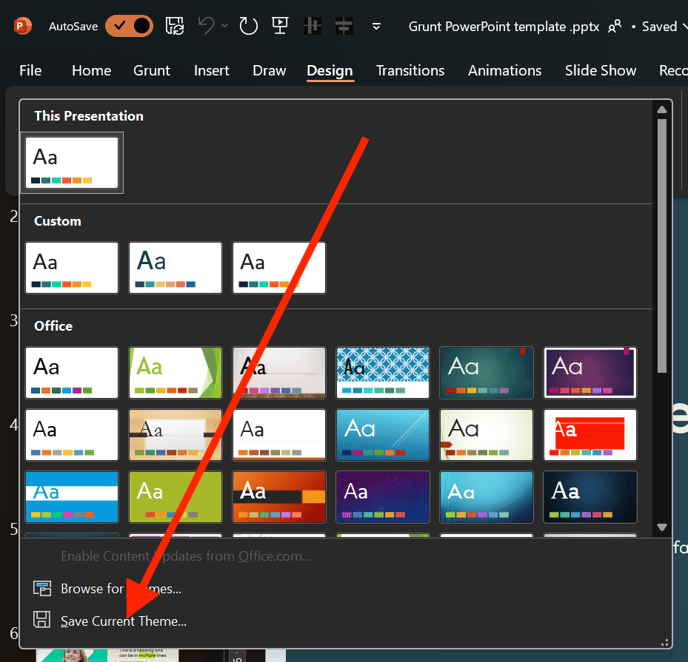The image size is (688, 662).
Task: Click Save Current Theme option
Action: pos(123,621)
